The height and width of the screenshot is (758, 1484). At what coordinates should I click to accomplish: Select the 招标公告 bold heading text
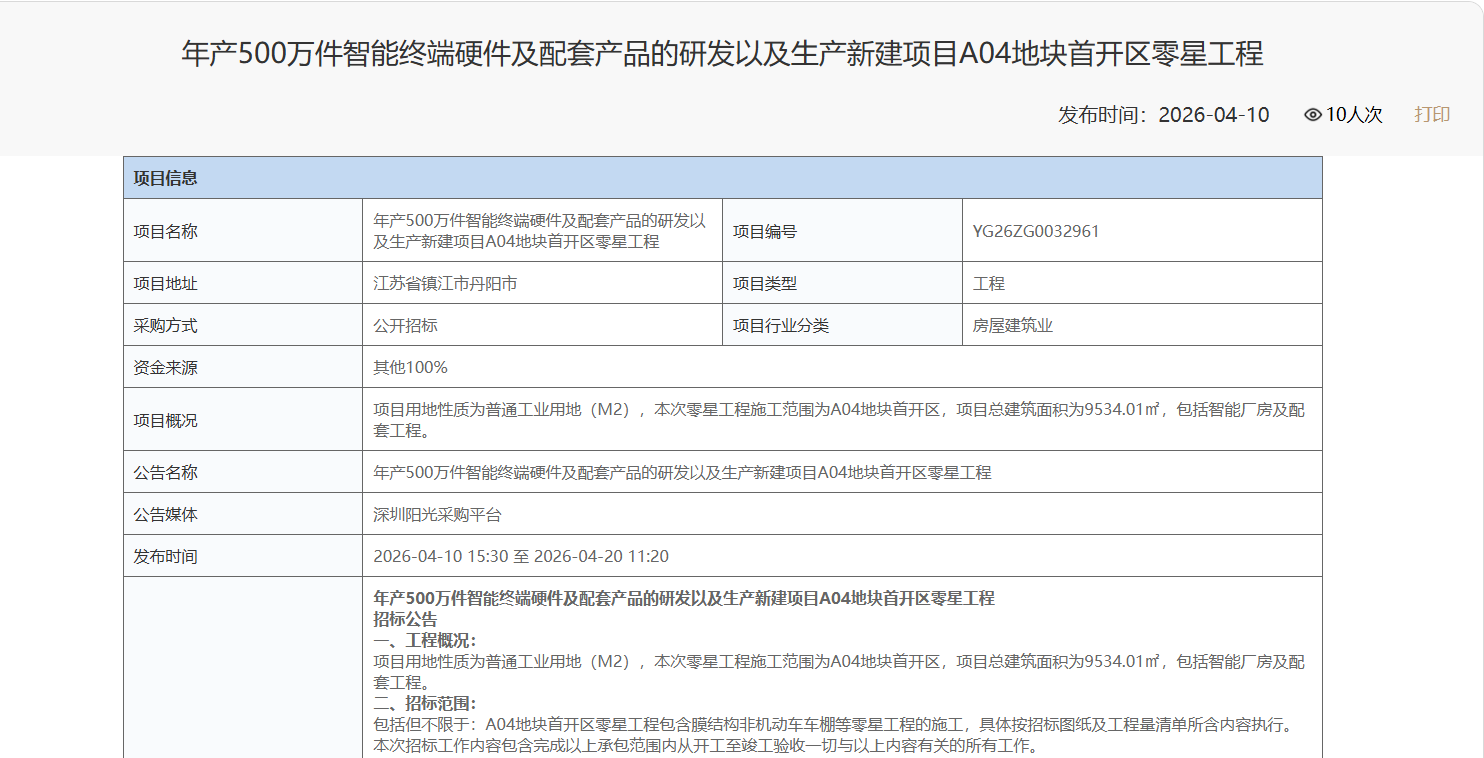405,617
